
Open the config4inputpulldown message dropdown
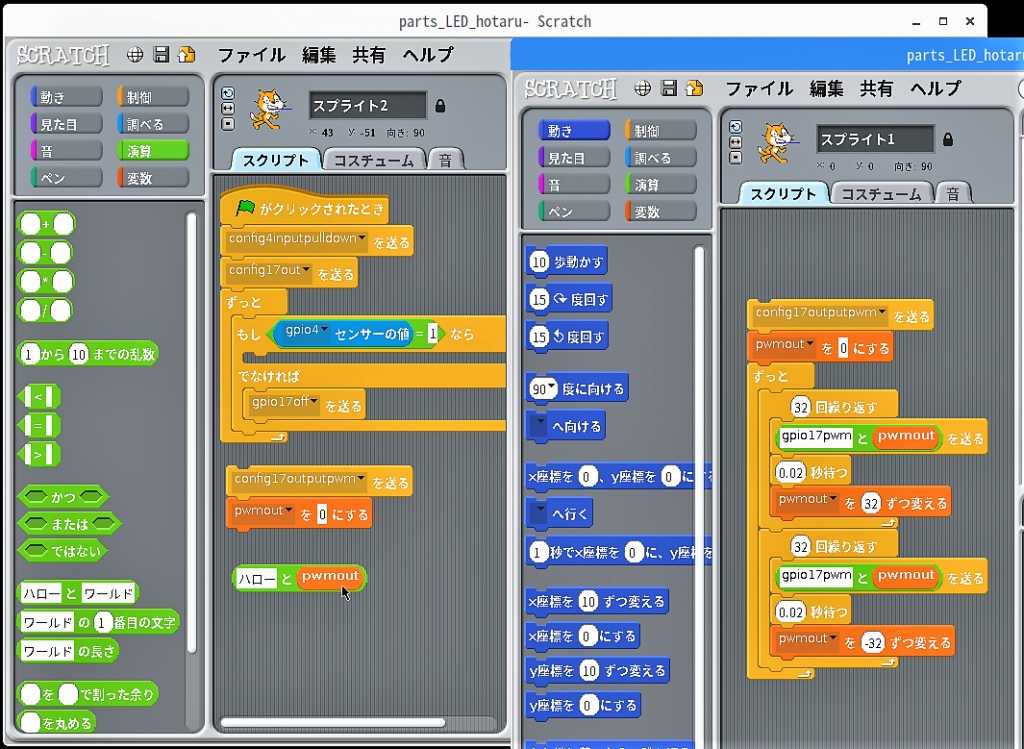(x=362, y=240)
